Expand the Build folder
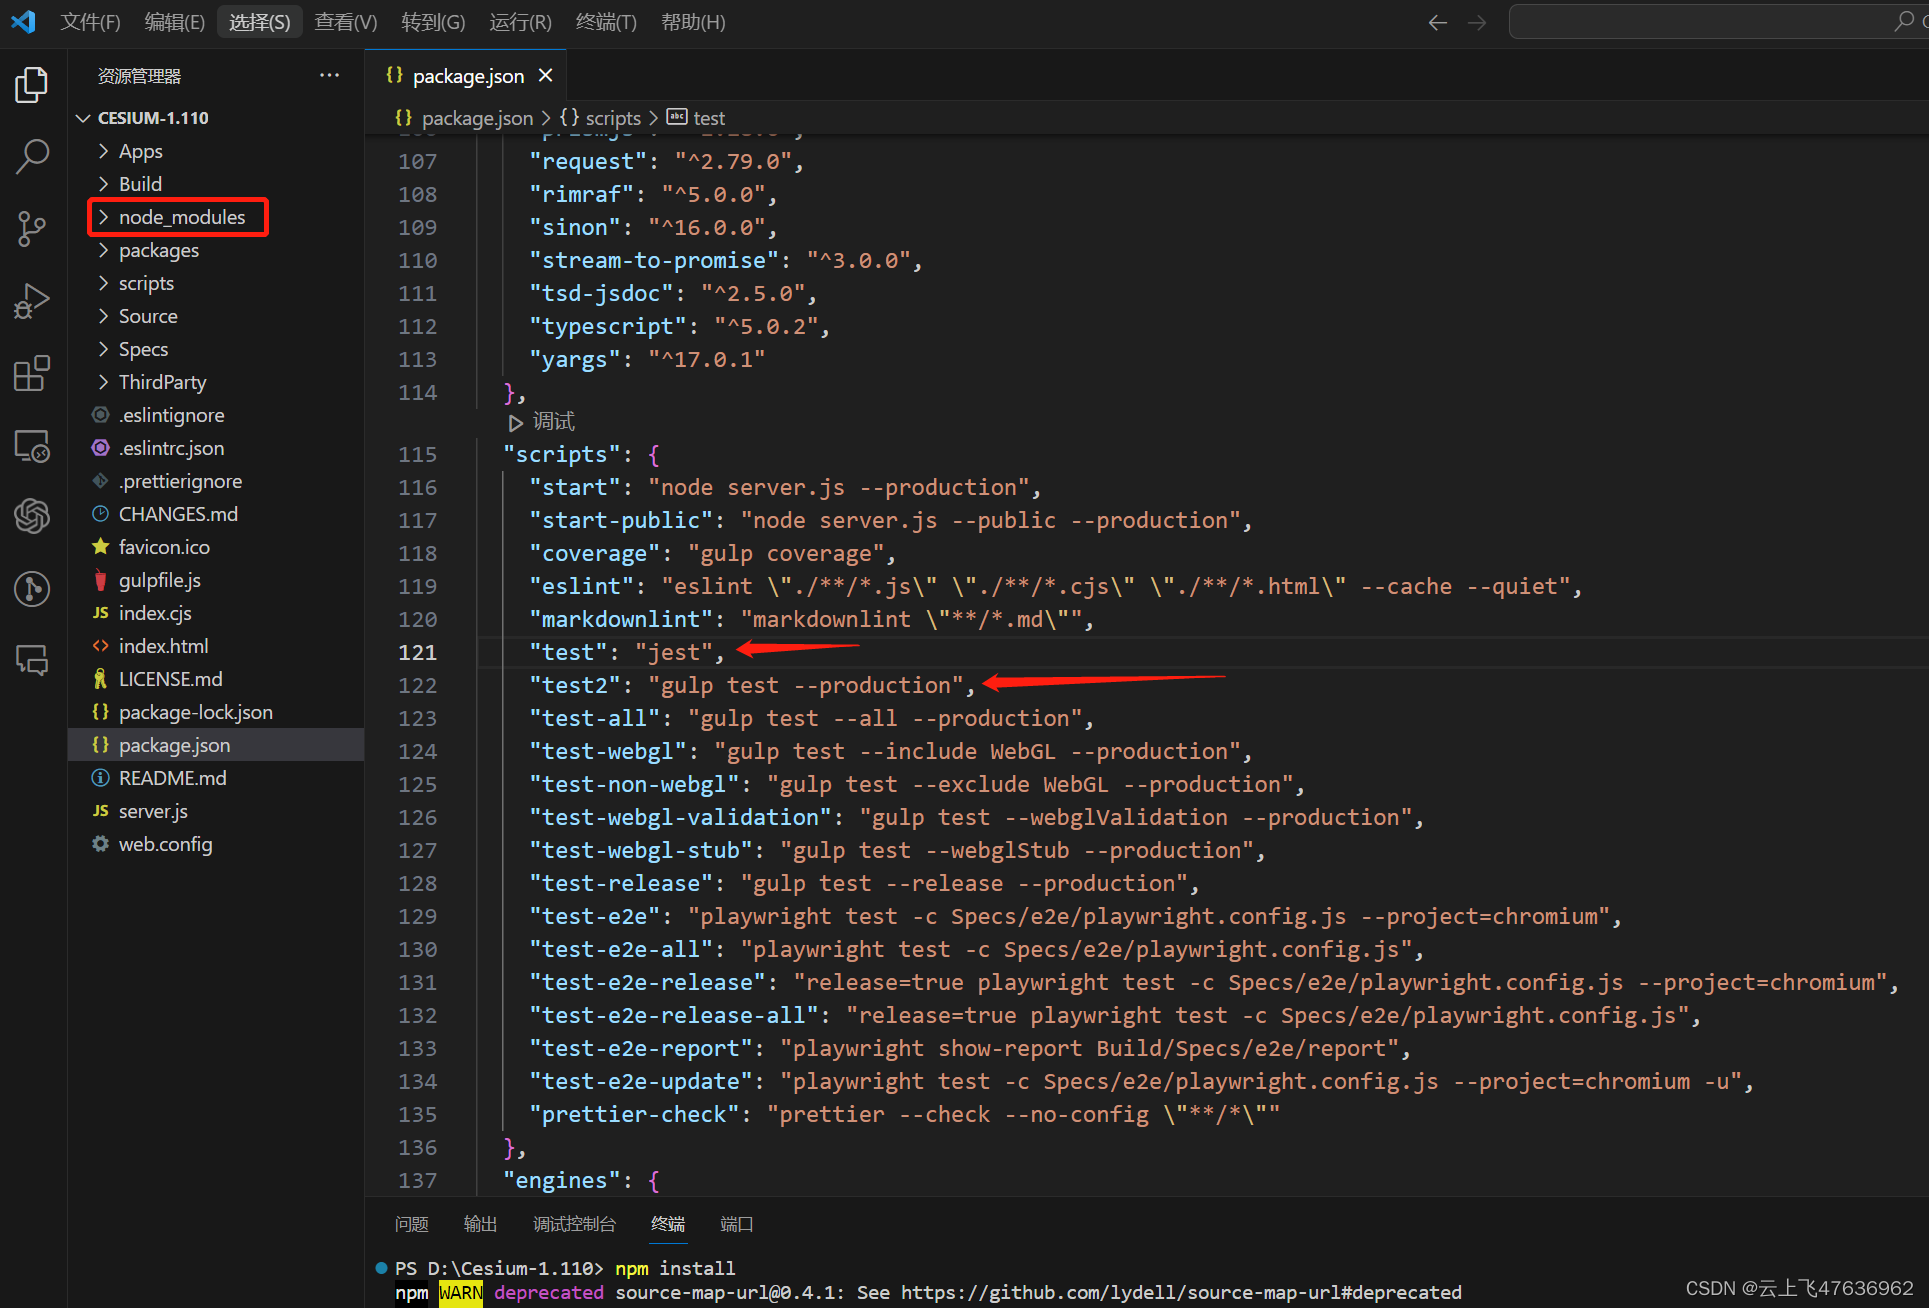 coord(216,184)
